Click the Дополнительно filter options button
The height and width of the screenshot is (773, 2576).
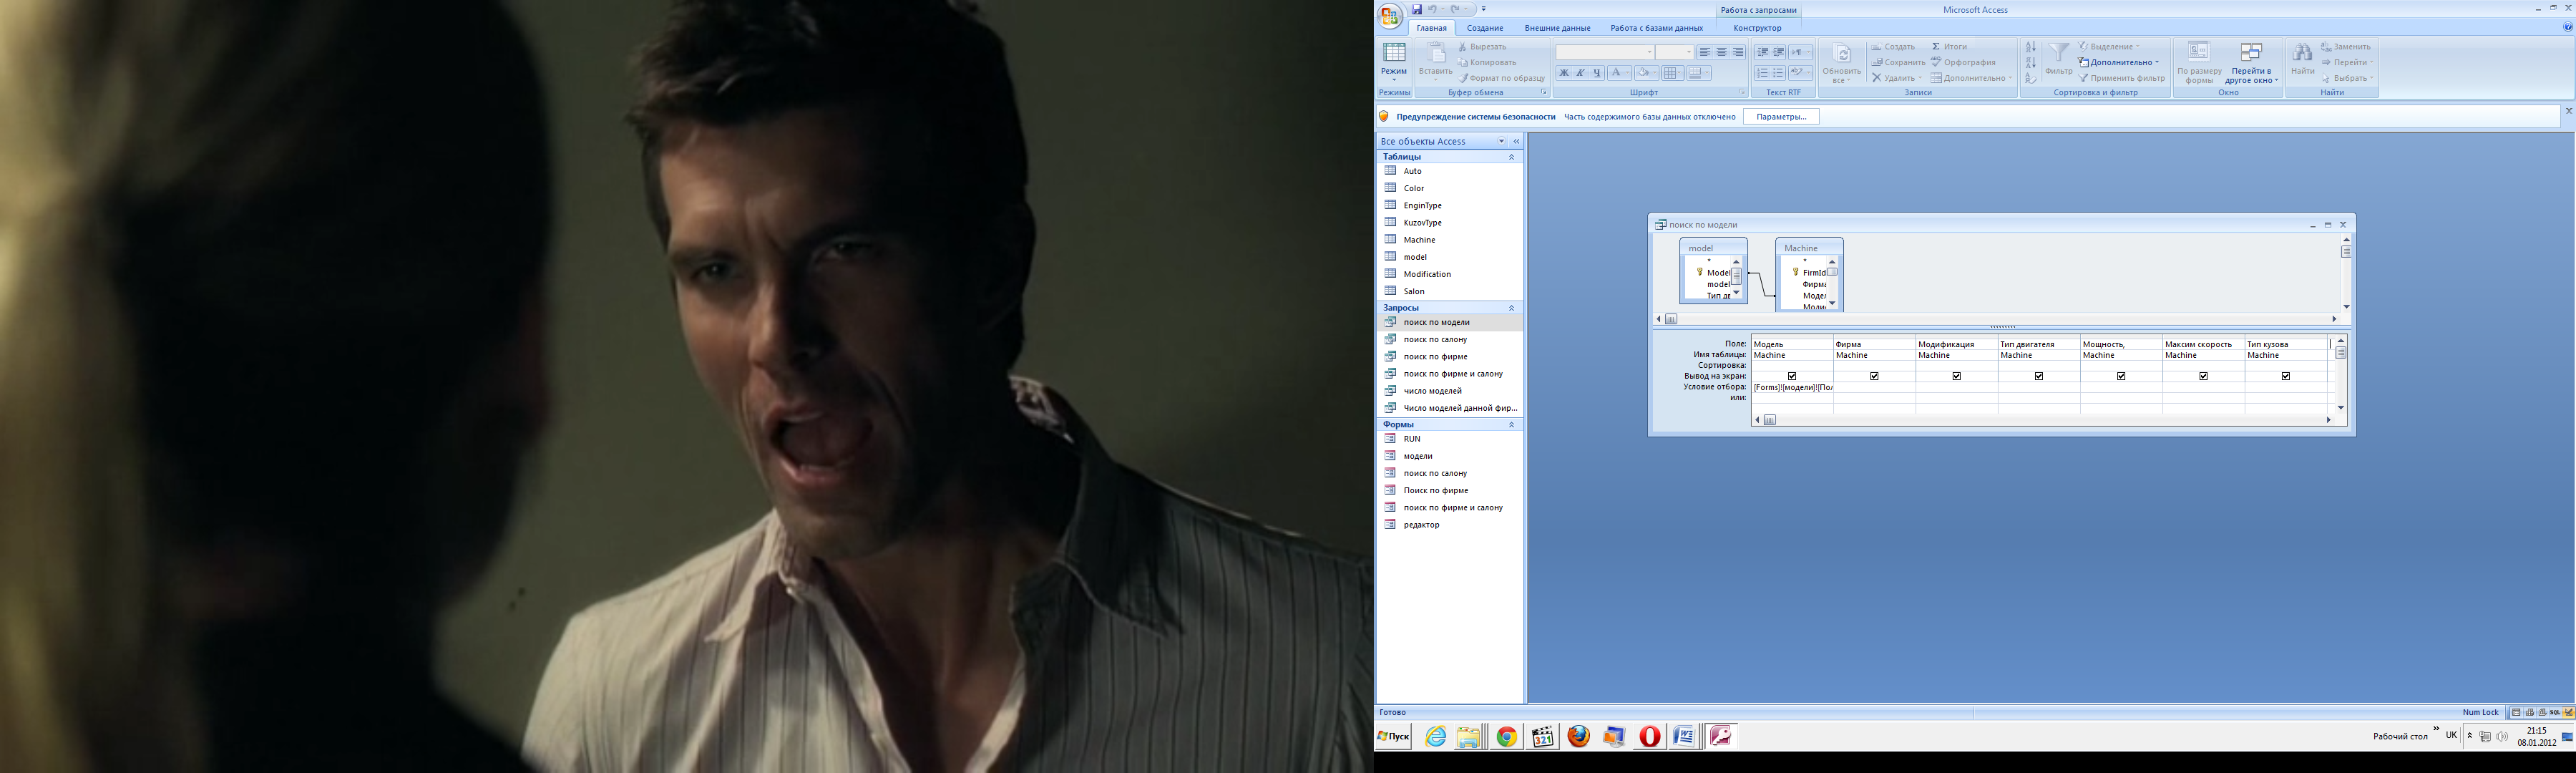[x=2119, y=62]
